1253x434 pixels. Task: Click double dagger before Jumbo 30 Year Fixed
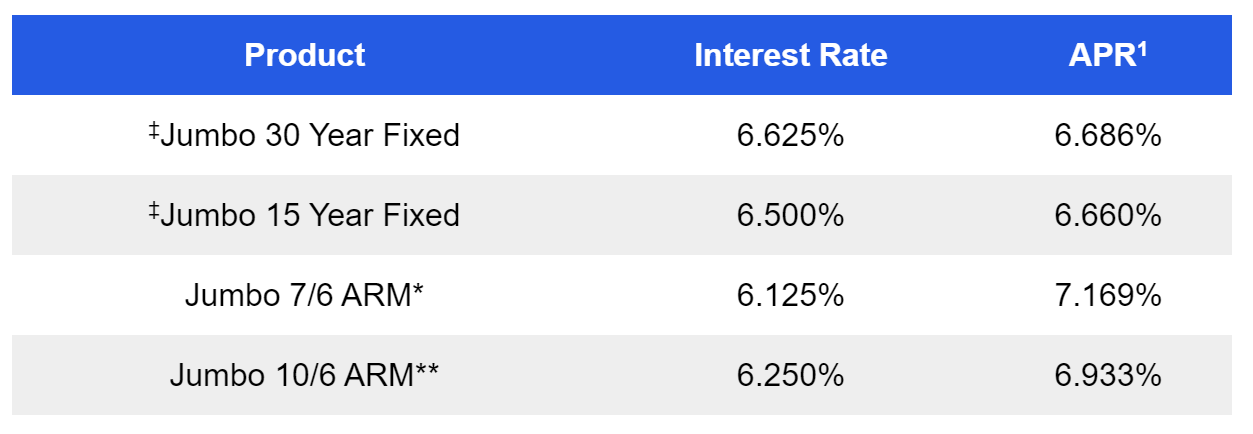click(154, 130)
